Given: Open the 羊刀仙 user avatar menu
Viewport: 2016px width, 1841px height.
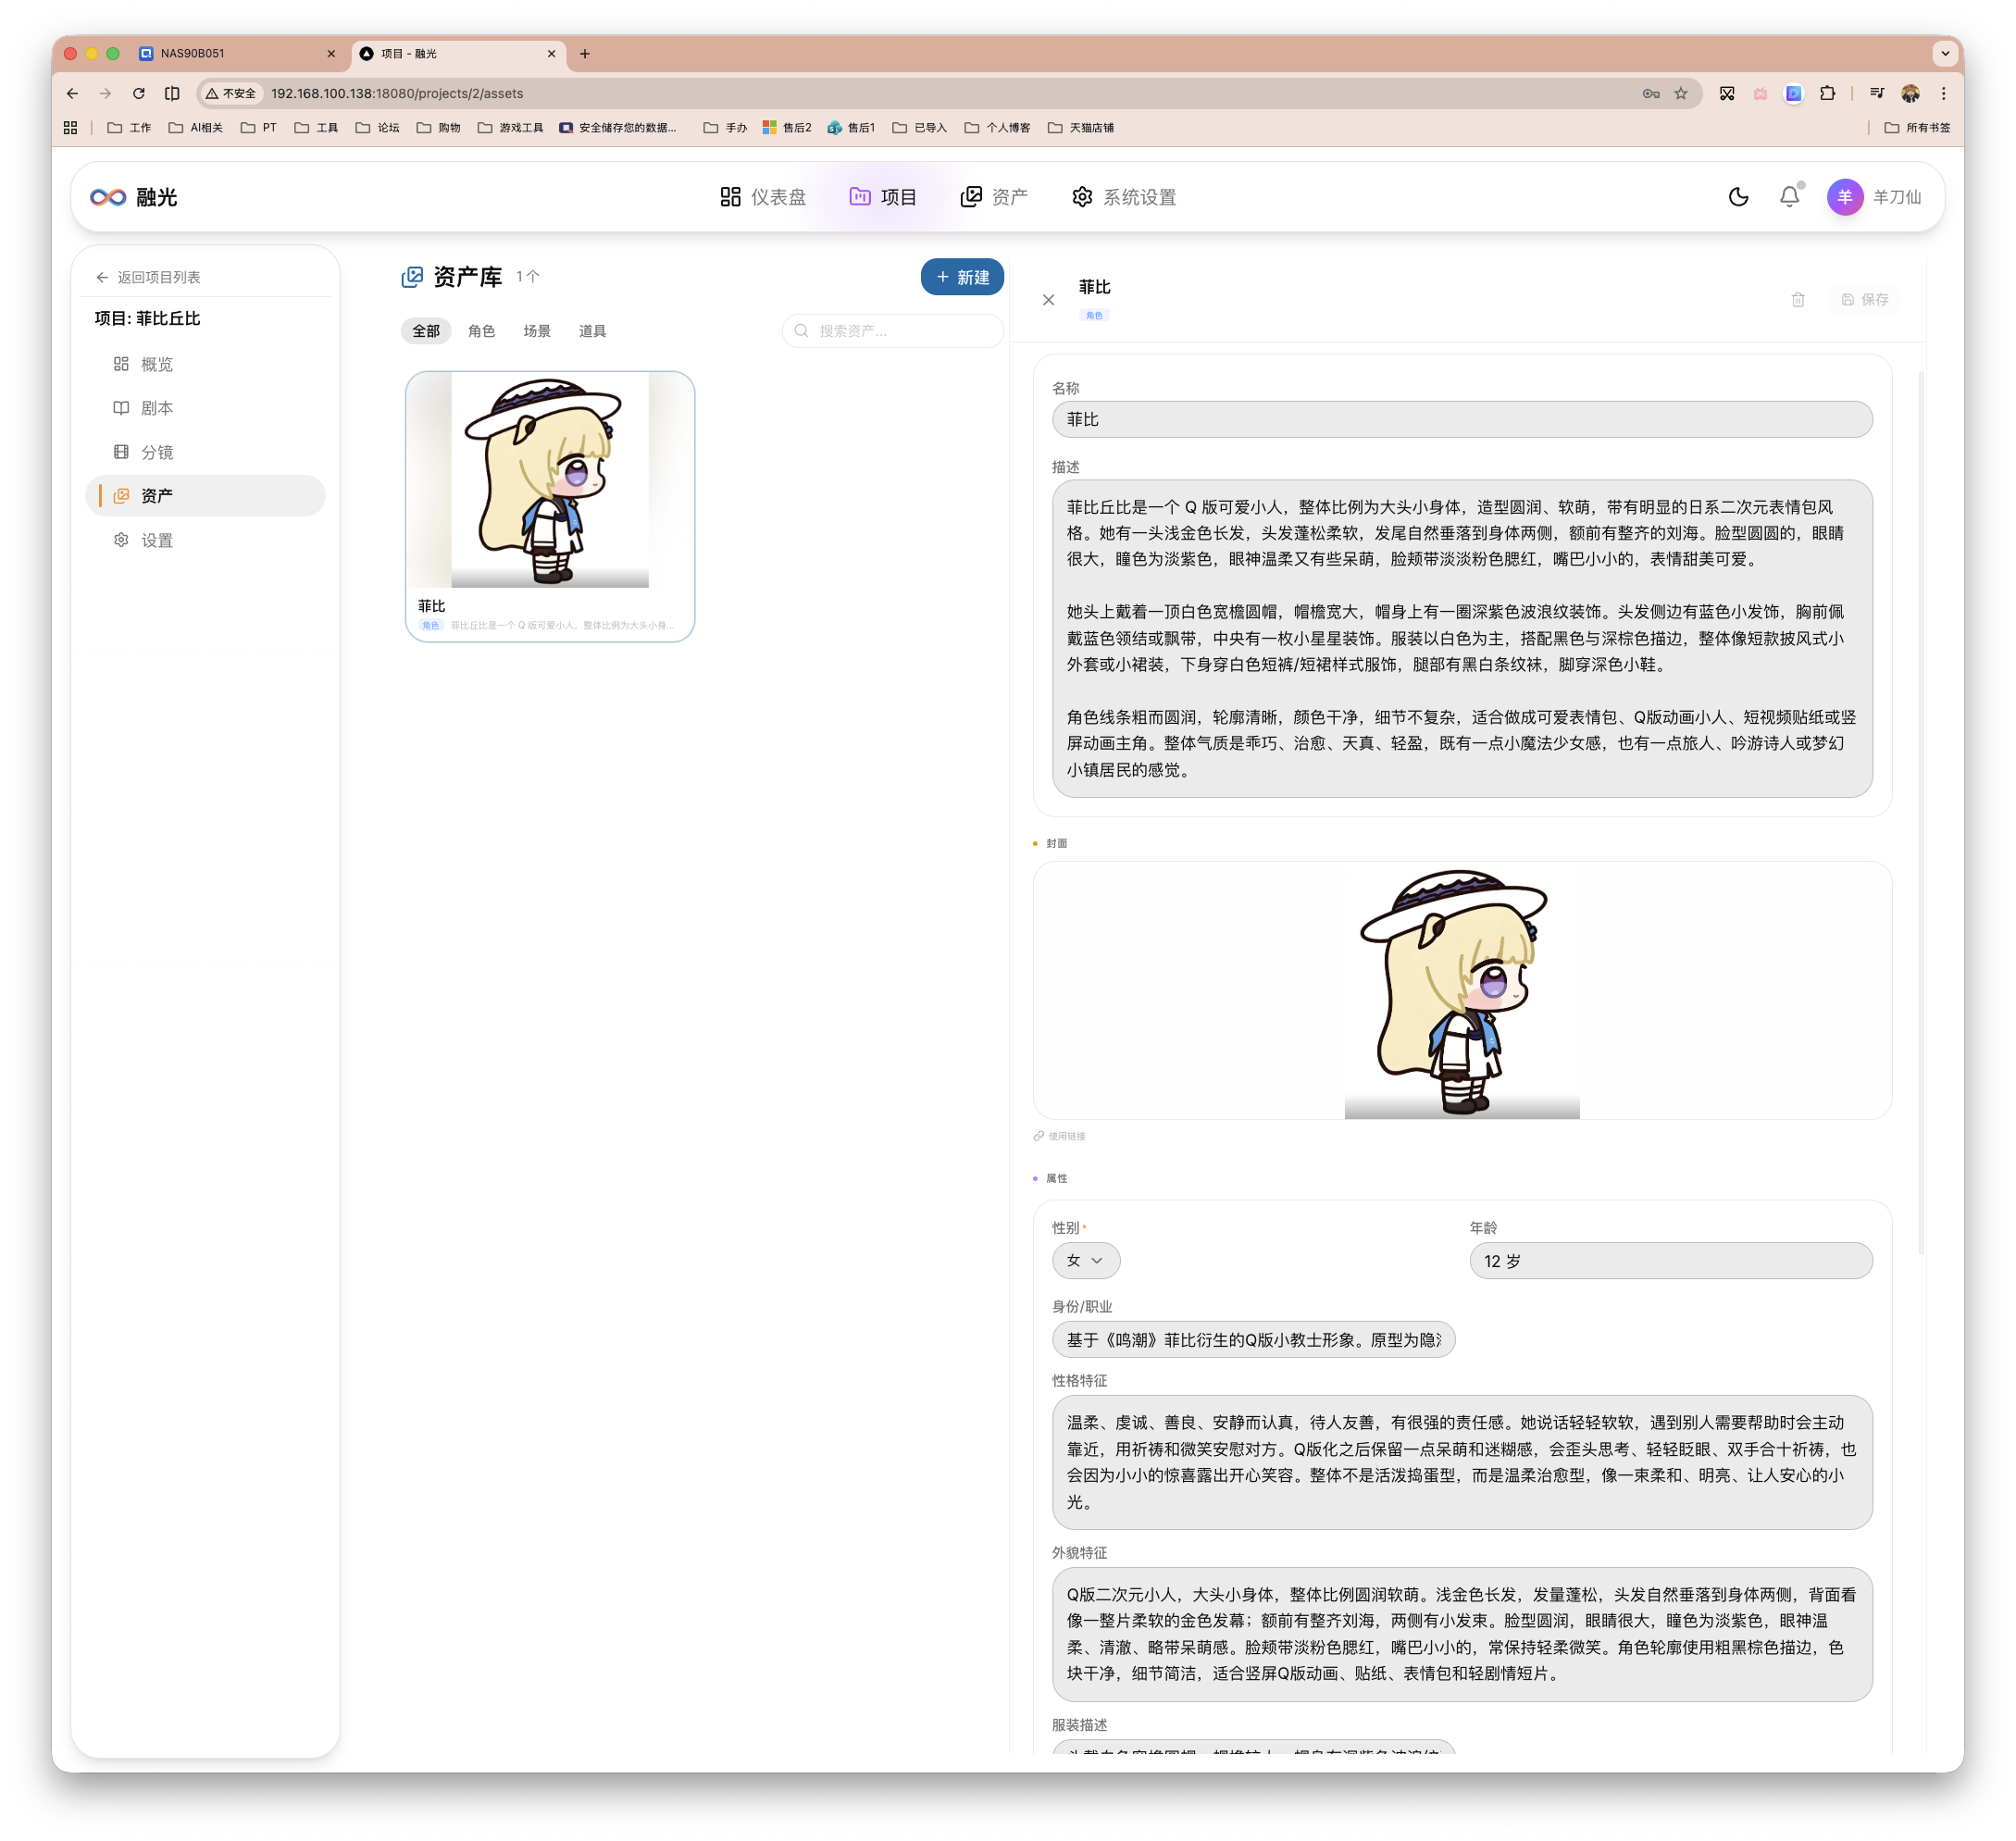Looking at the screenshot, I should (x=1874, y=197).
